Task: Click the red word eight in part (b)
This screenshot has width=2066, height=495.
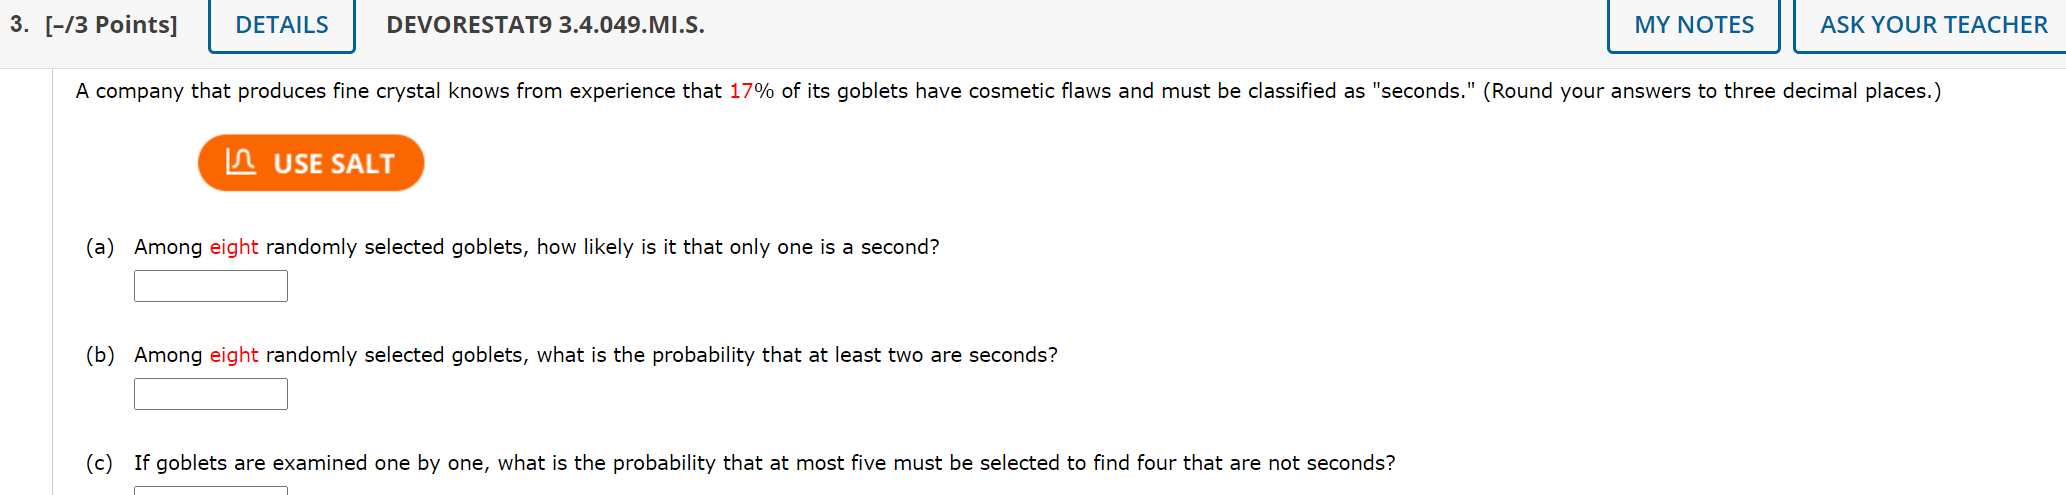Action: click(x=234, y=355)
